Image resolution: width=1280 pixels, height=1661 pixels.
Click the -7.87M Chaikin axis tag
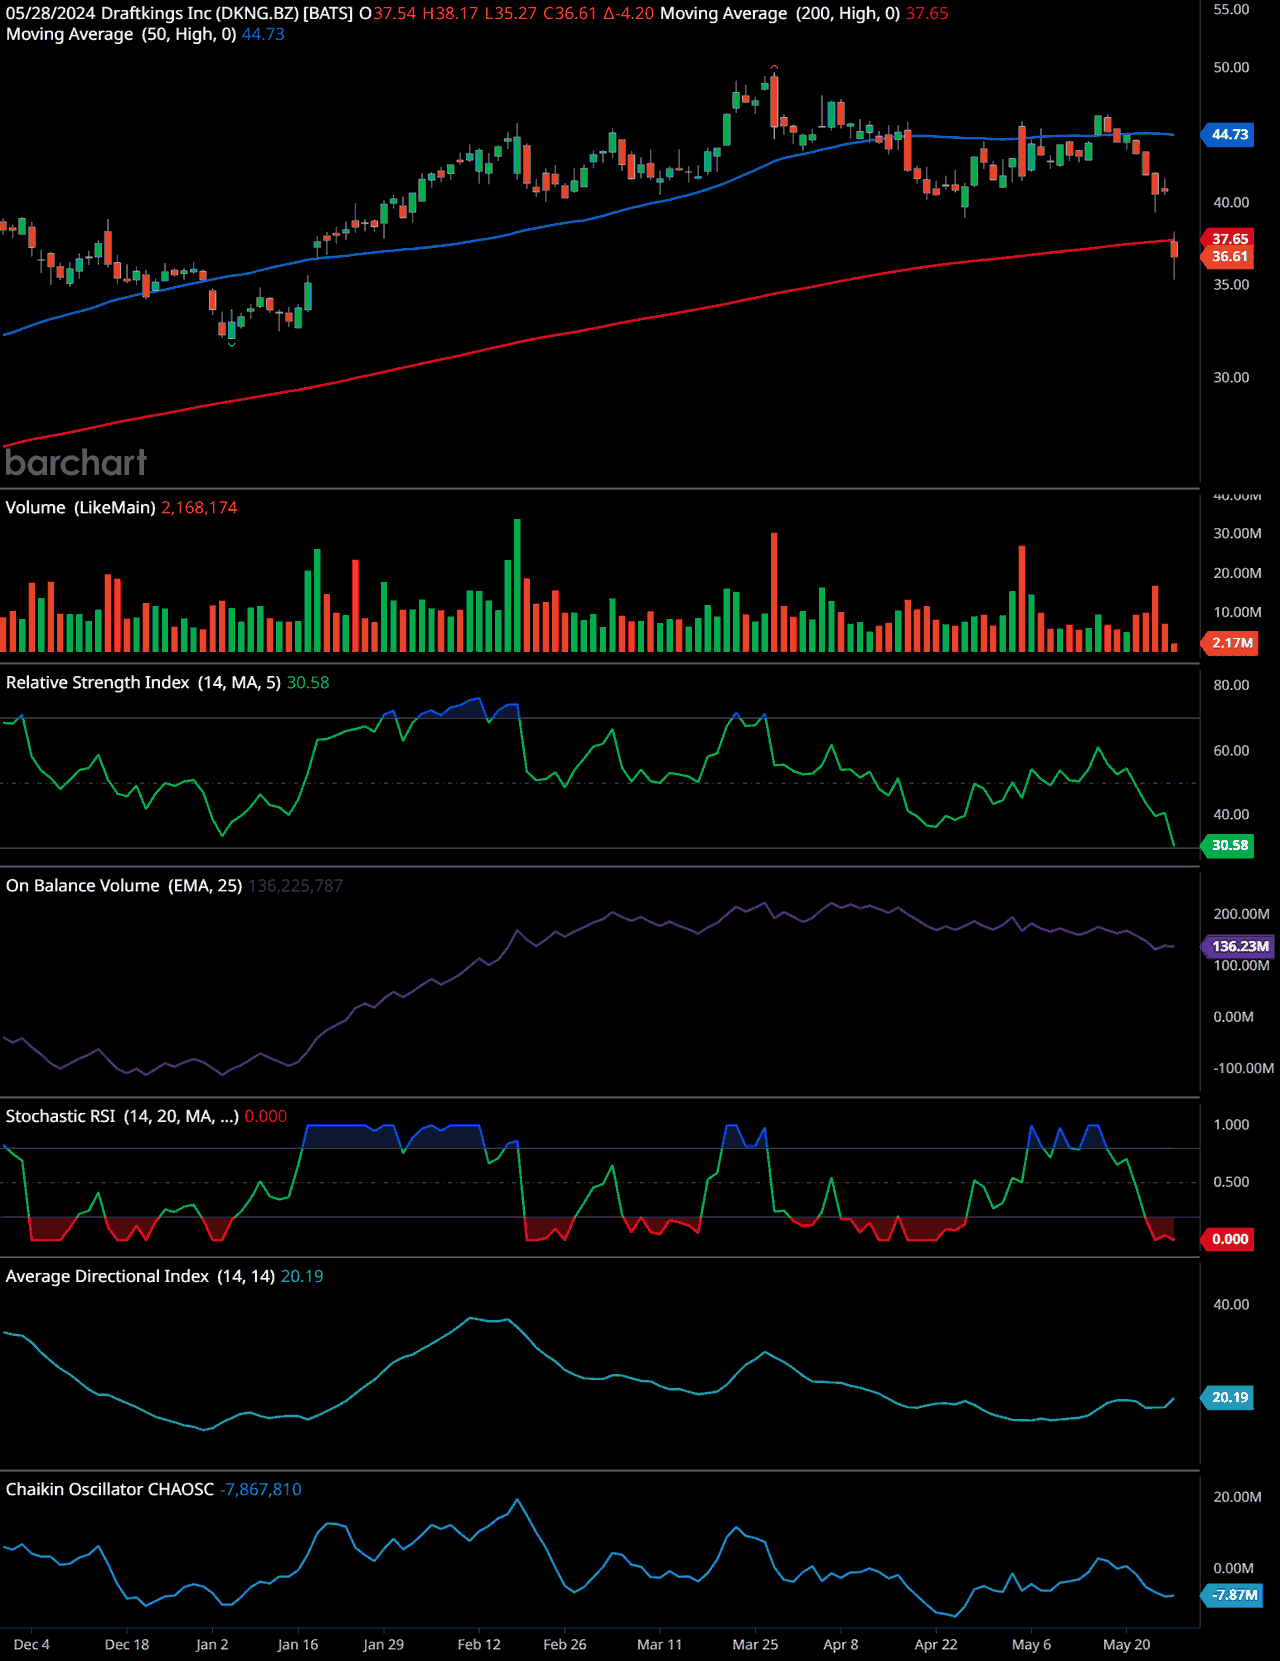1234,1595
